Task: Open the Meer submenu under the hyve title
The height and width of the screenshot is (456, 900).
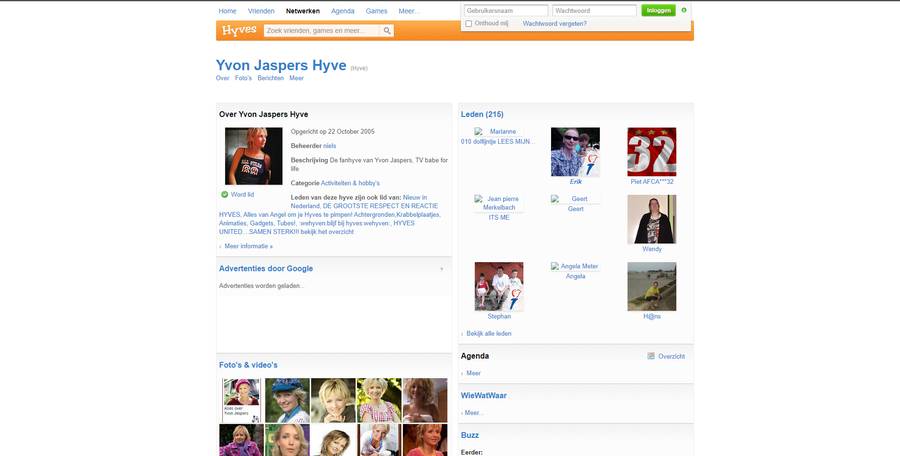Action: 296,78
